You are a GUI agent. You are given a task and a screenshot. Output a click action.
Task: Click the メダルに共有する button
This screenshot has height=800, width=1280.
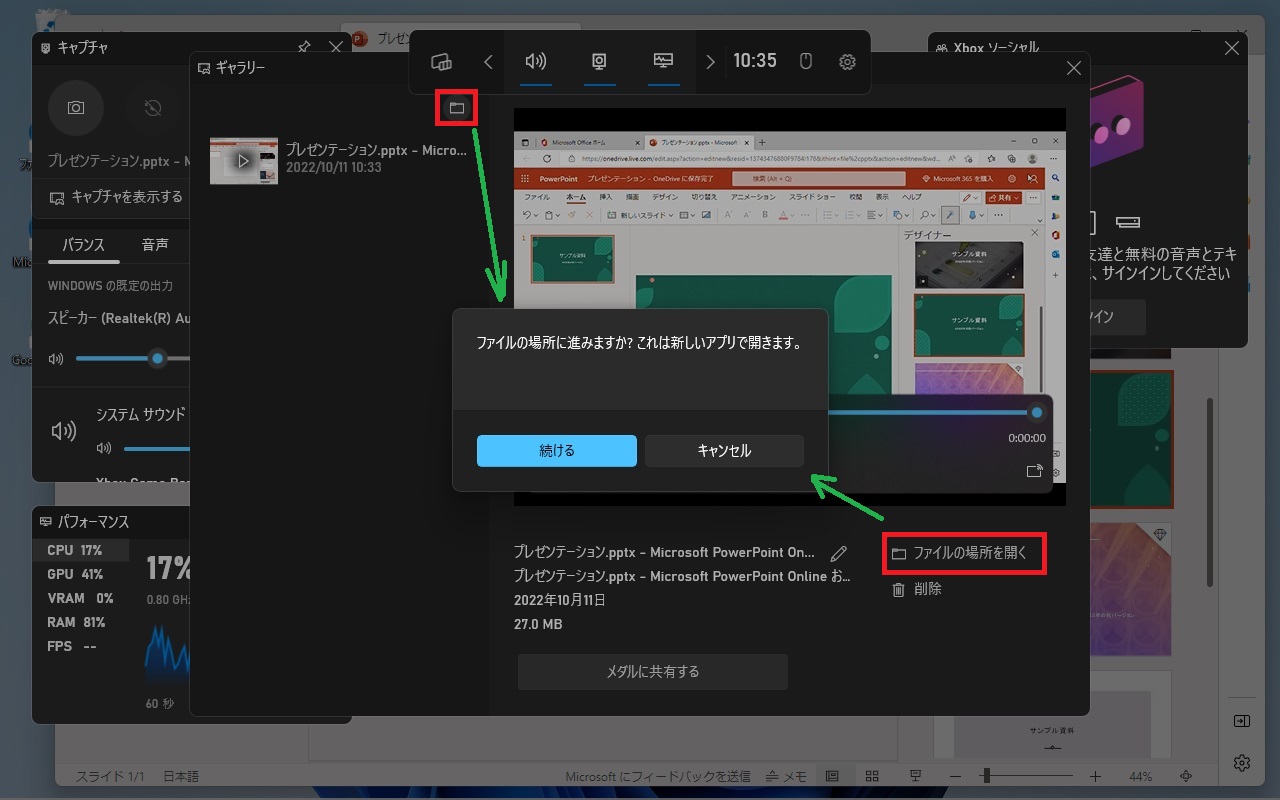[x=653, y=672]
